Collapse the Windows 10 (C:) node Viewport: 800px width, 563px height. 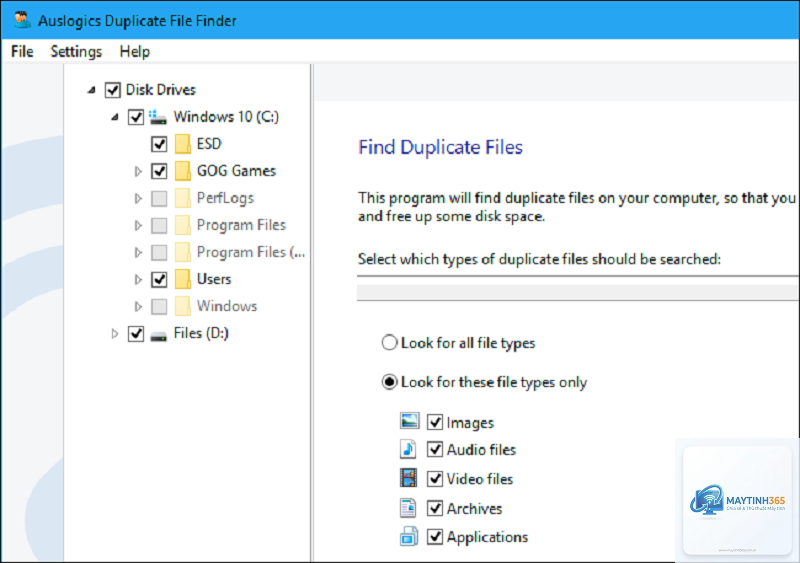115,117
